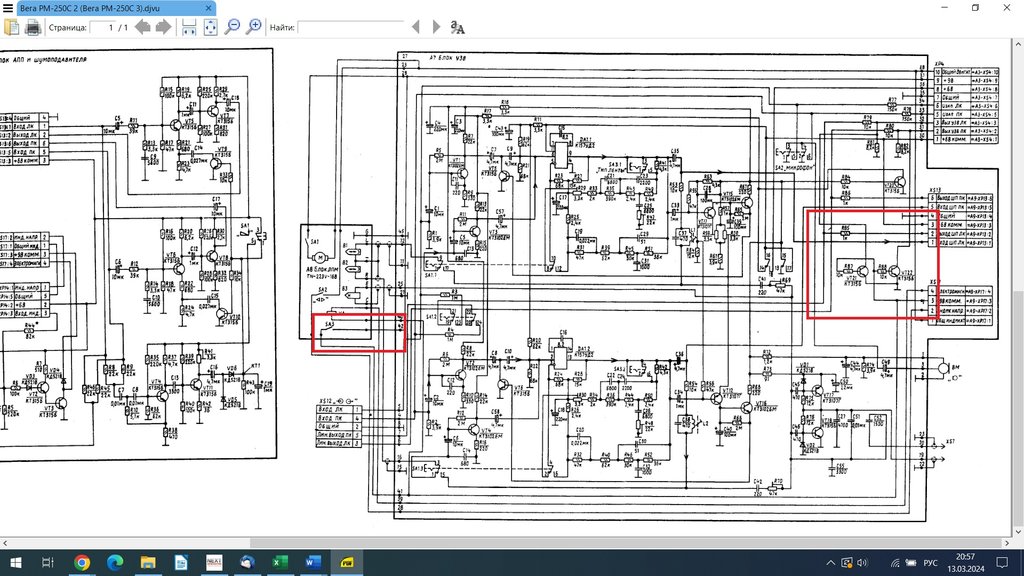1024x576 pixels.
Task: Zoom in with magnifier plus
Action: tap(253, 27)
